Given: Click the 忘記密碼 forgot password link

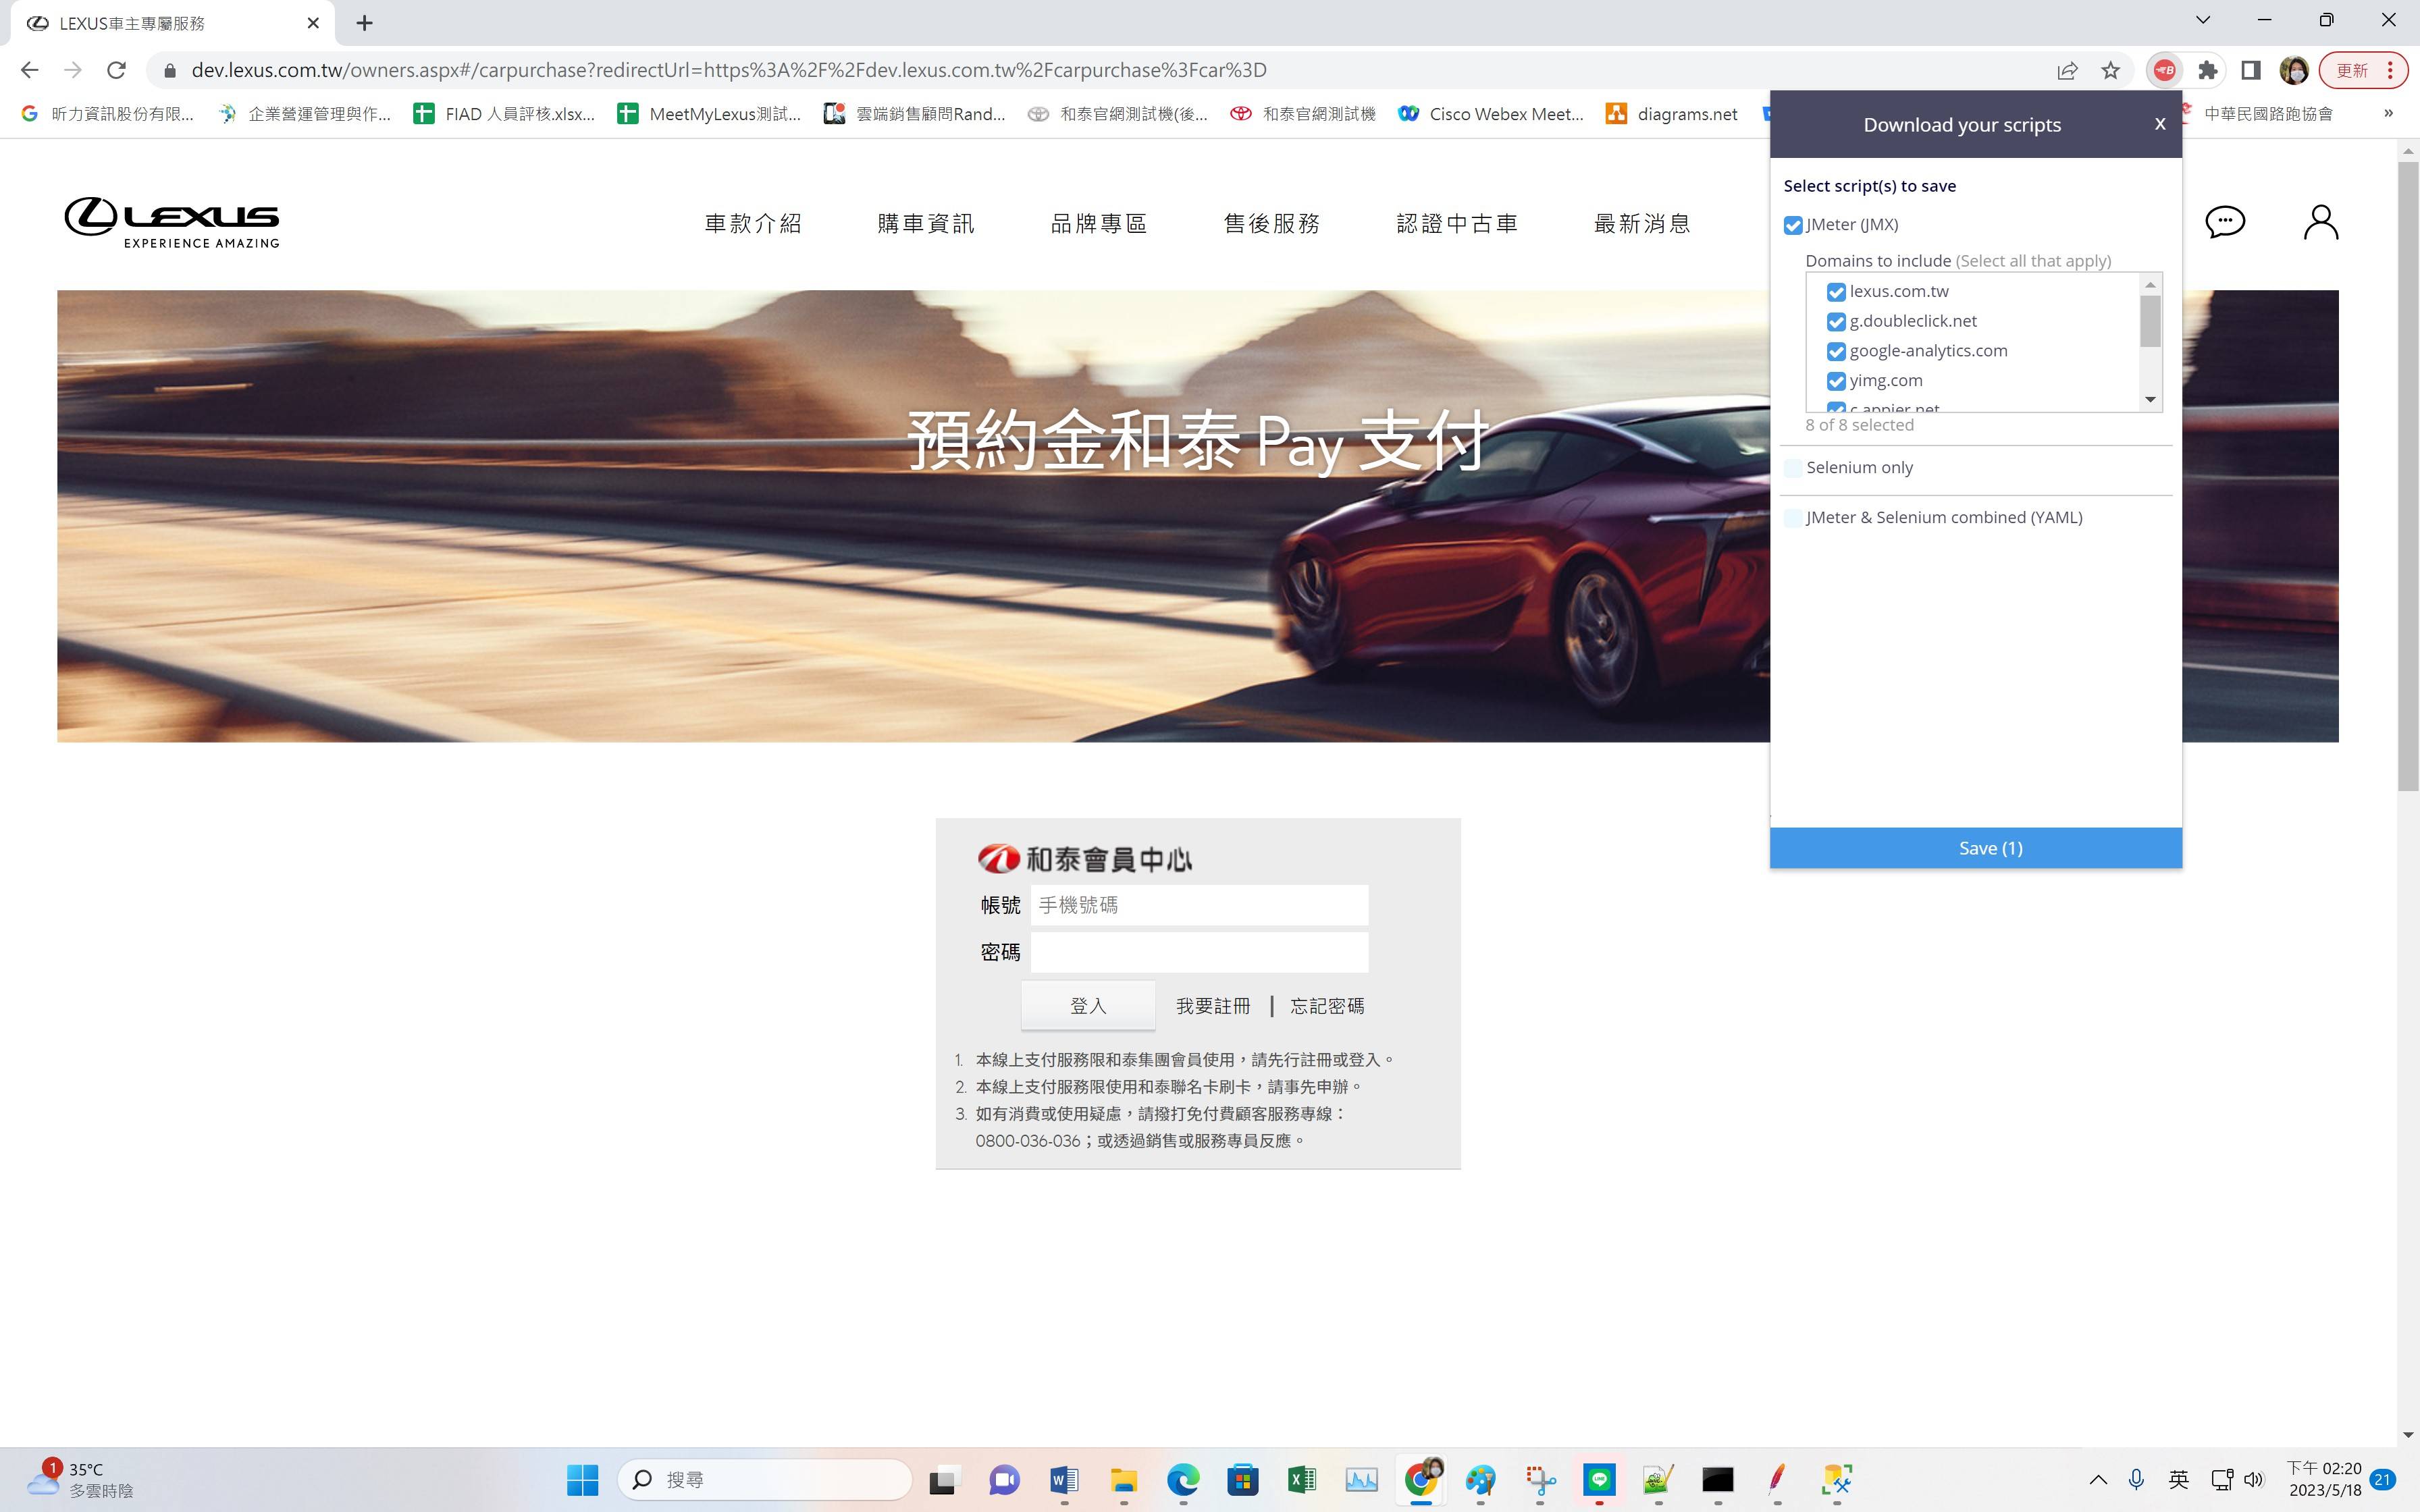Looking at the screenshot, I should click(x=1327, y=1006).
